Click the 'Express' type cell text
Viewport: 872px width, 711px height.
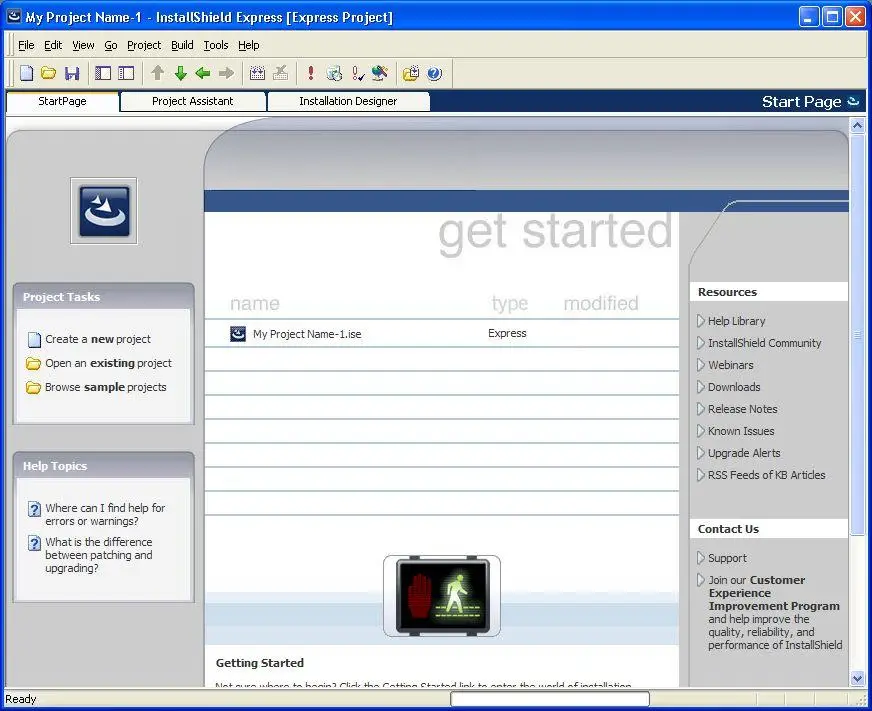(x=507, y=333)
